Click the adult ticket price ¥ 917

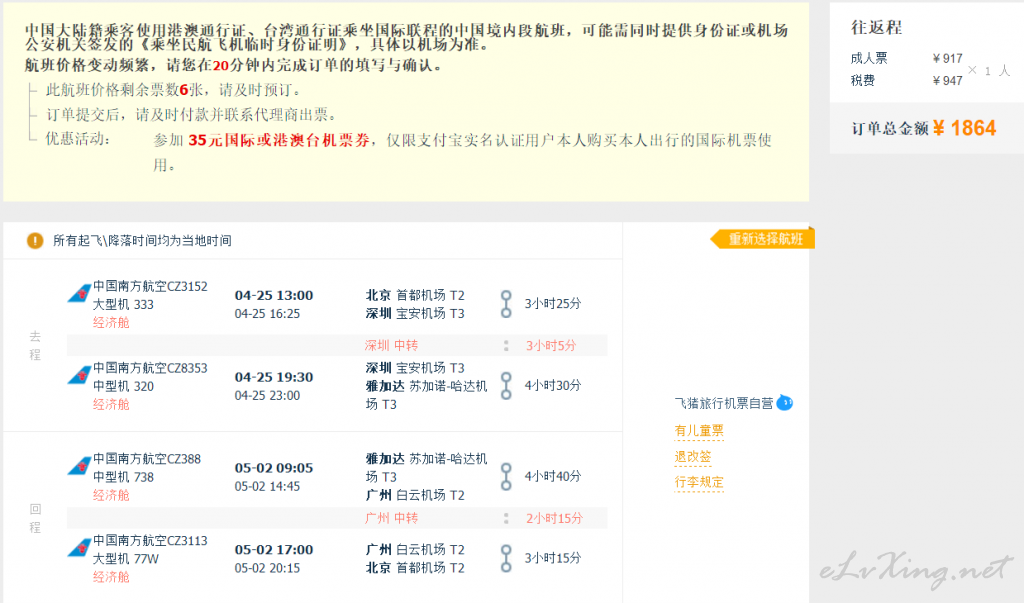click(948, 58)
